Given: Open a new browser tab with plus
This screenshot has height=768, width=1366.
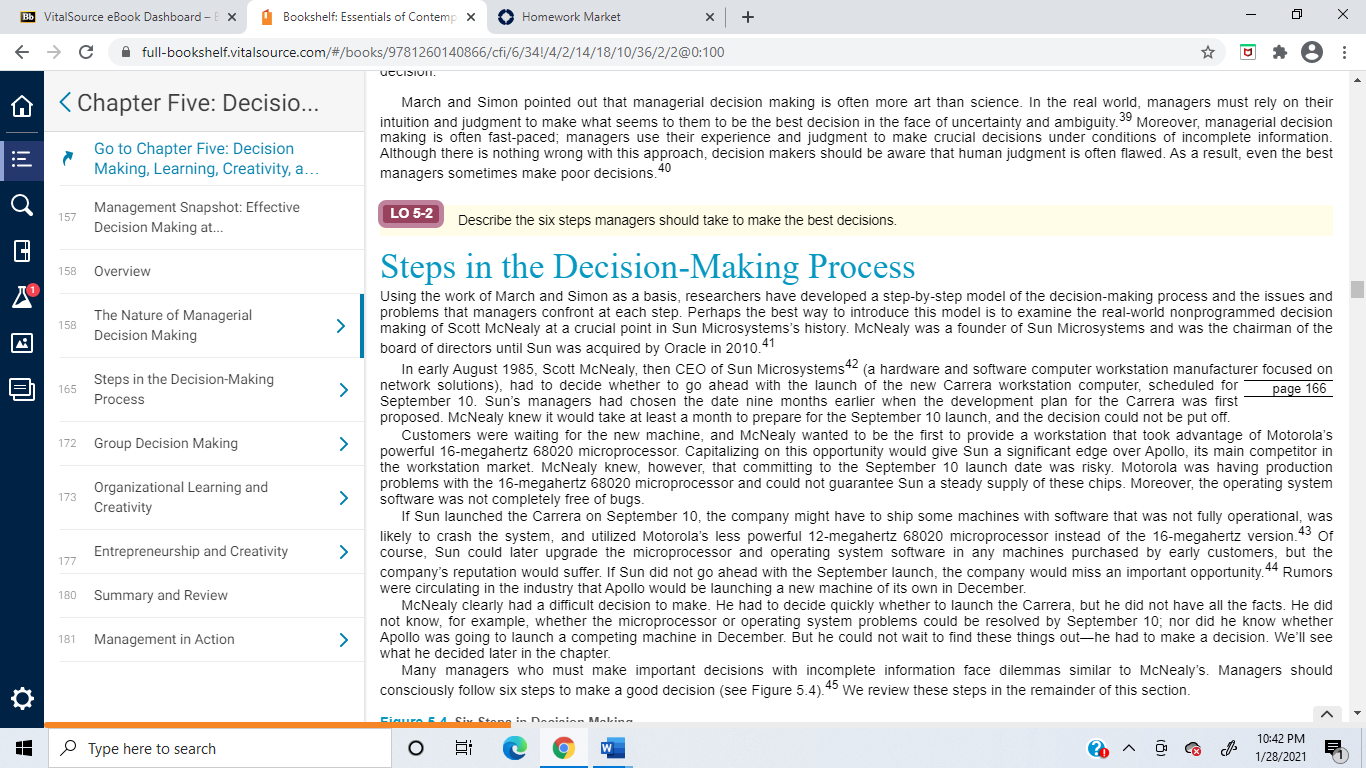Looking at the screenshot, I should click(748, 17).
